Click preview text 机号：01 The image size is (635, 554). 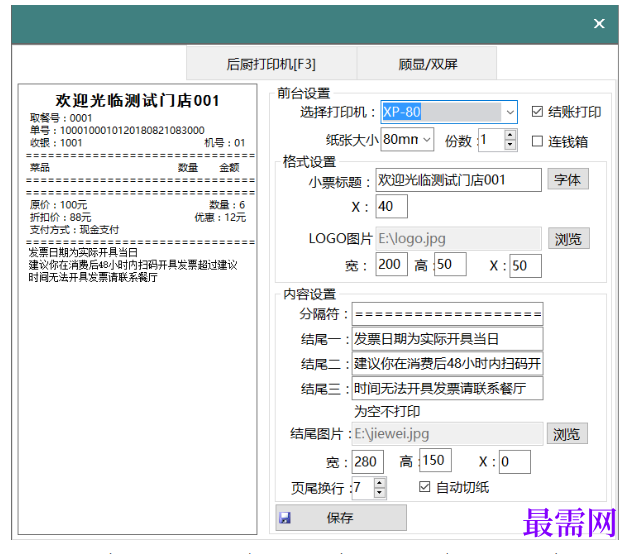[225, 143]
